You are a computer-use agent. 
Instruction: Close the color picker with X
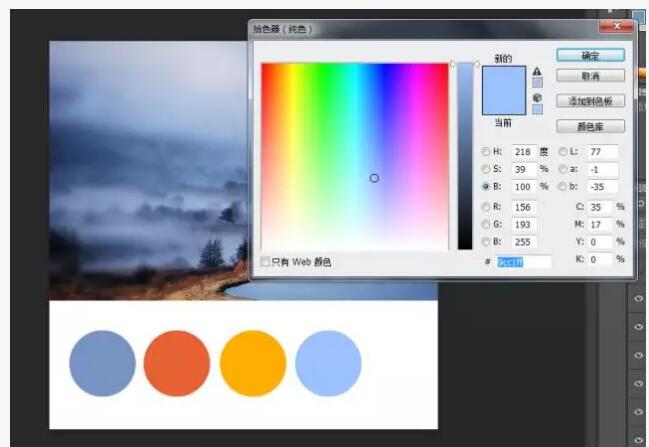[x=616, y=26]
